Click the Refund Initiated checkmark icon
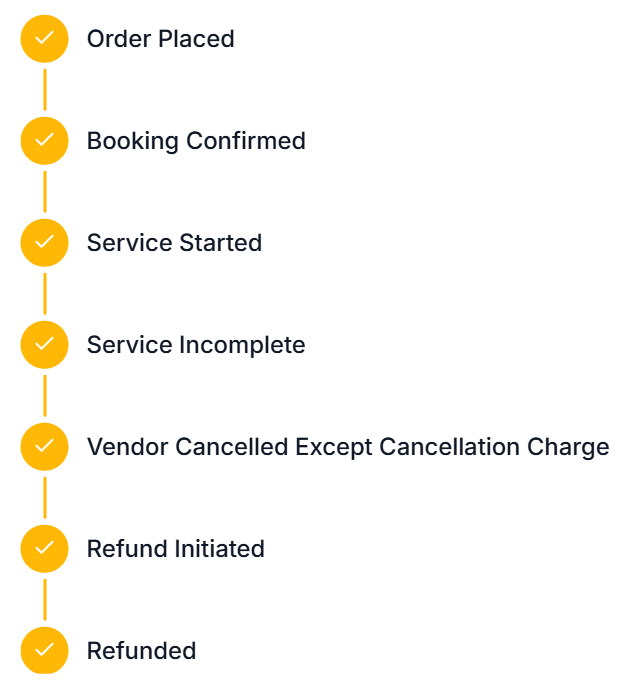 tap(44, 549)
